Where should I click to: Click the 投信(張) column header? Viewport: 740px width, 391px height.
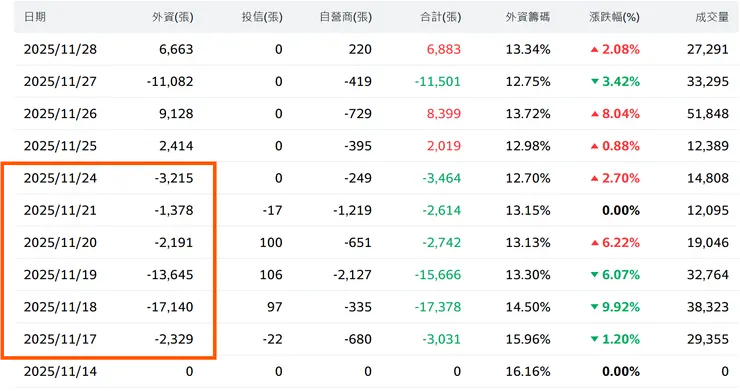point(262,17)
